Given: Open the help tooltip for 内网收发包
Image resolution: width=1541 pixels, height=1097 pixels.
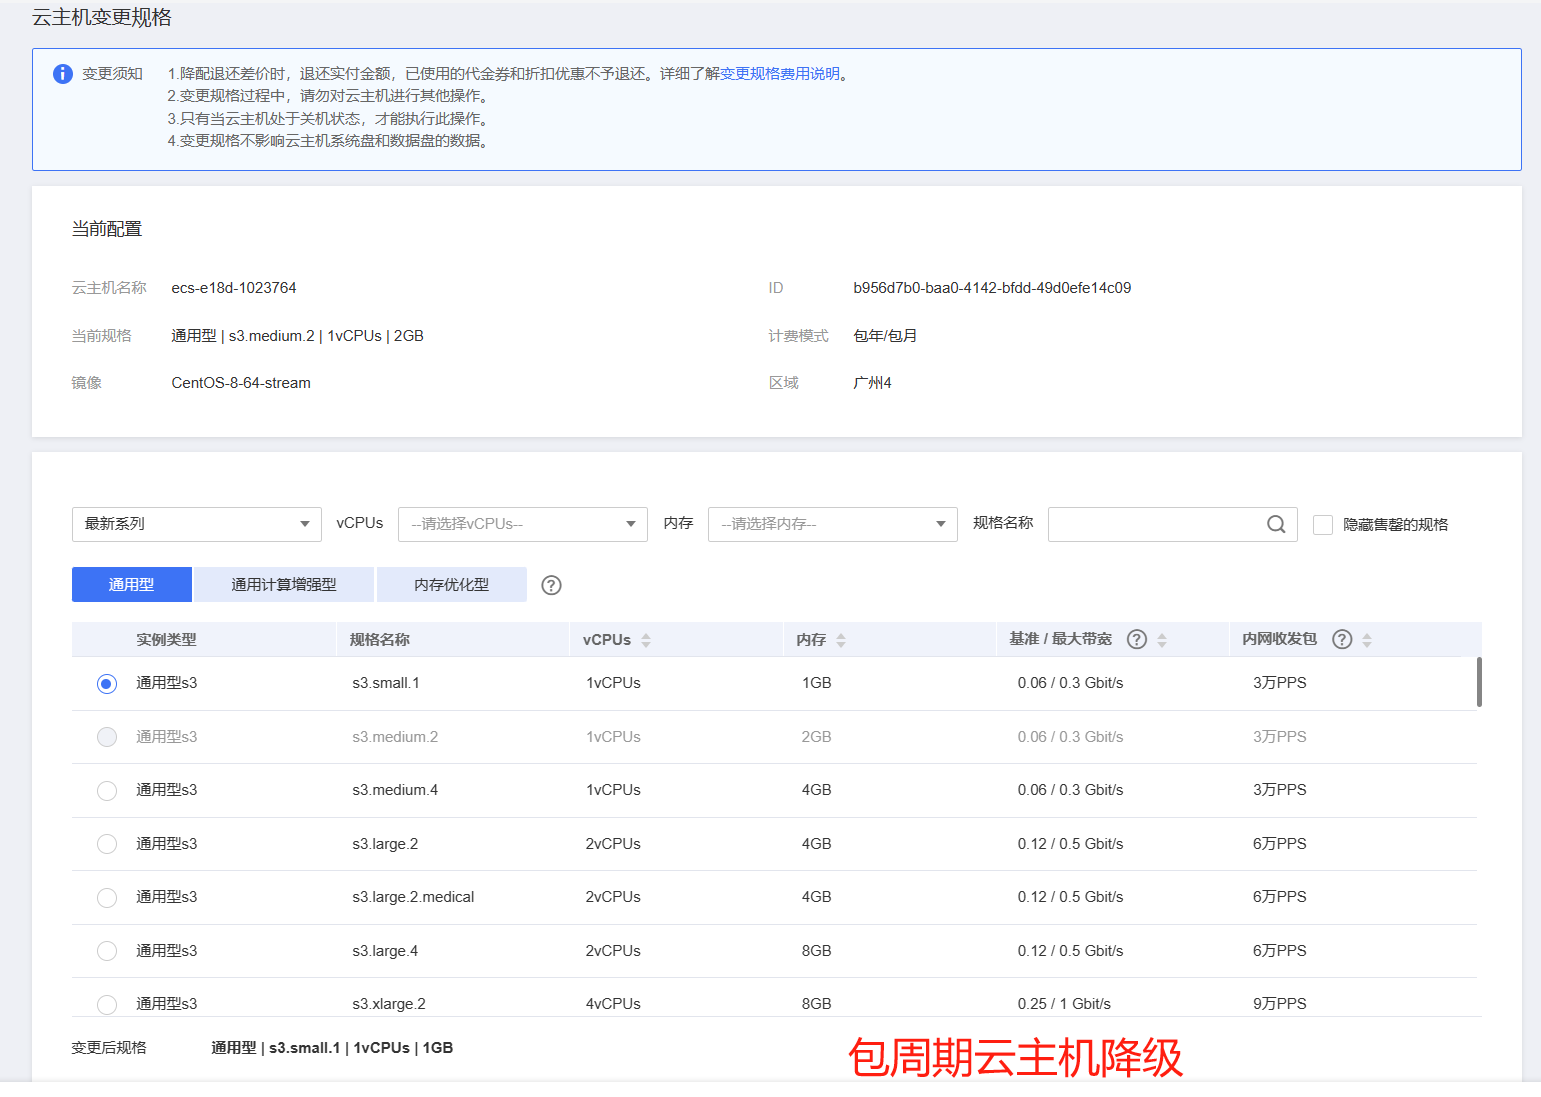Looking at the screenshot, I should [1342, 639].
